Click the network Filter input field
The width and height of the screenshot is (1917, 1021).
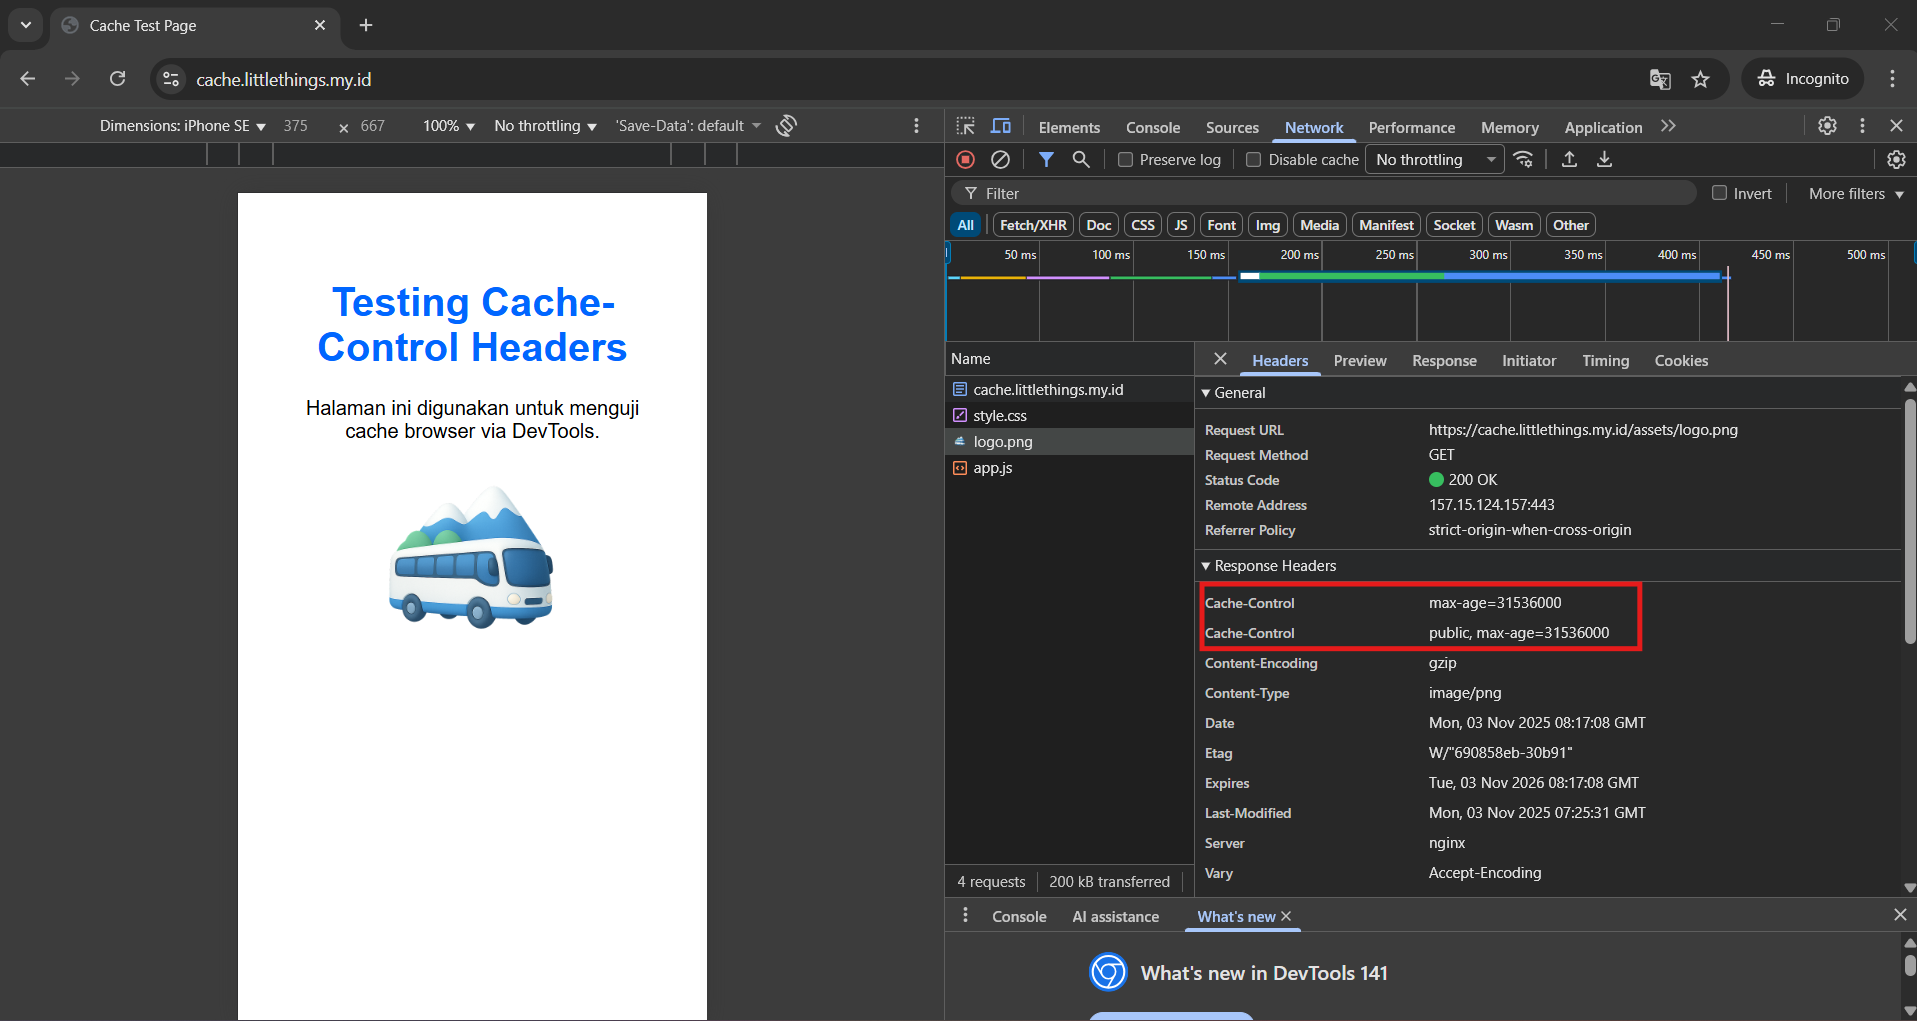pyautogui.click(x=1323, y=193)
